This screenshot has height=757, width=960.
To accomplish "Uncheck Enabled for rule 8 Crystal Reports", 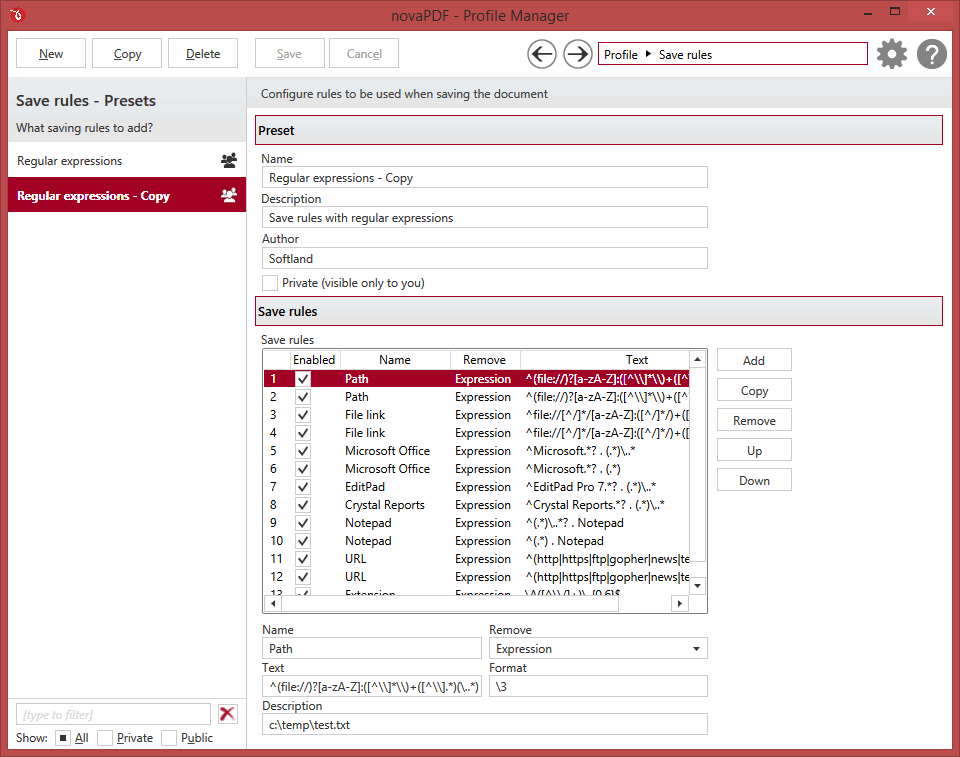I will coord(302,505).
